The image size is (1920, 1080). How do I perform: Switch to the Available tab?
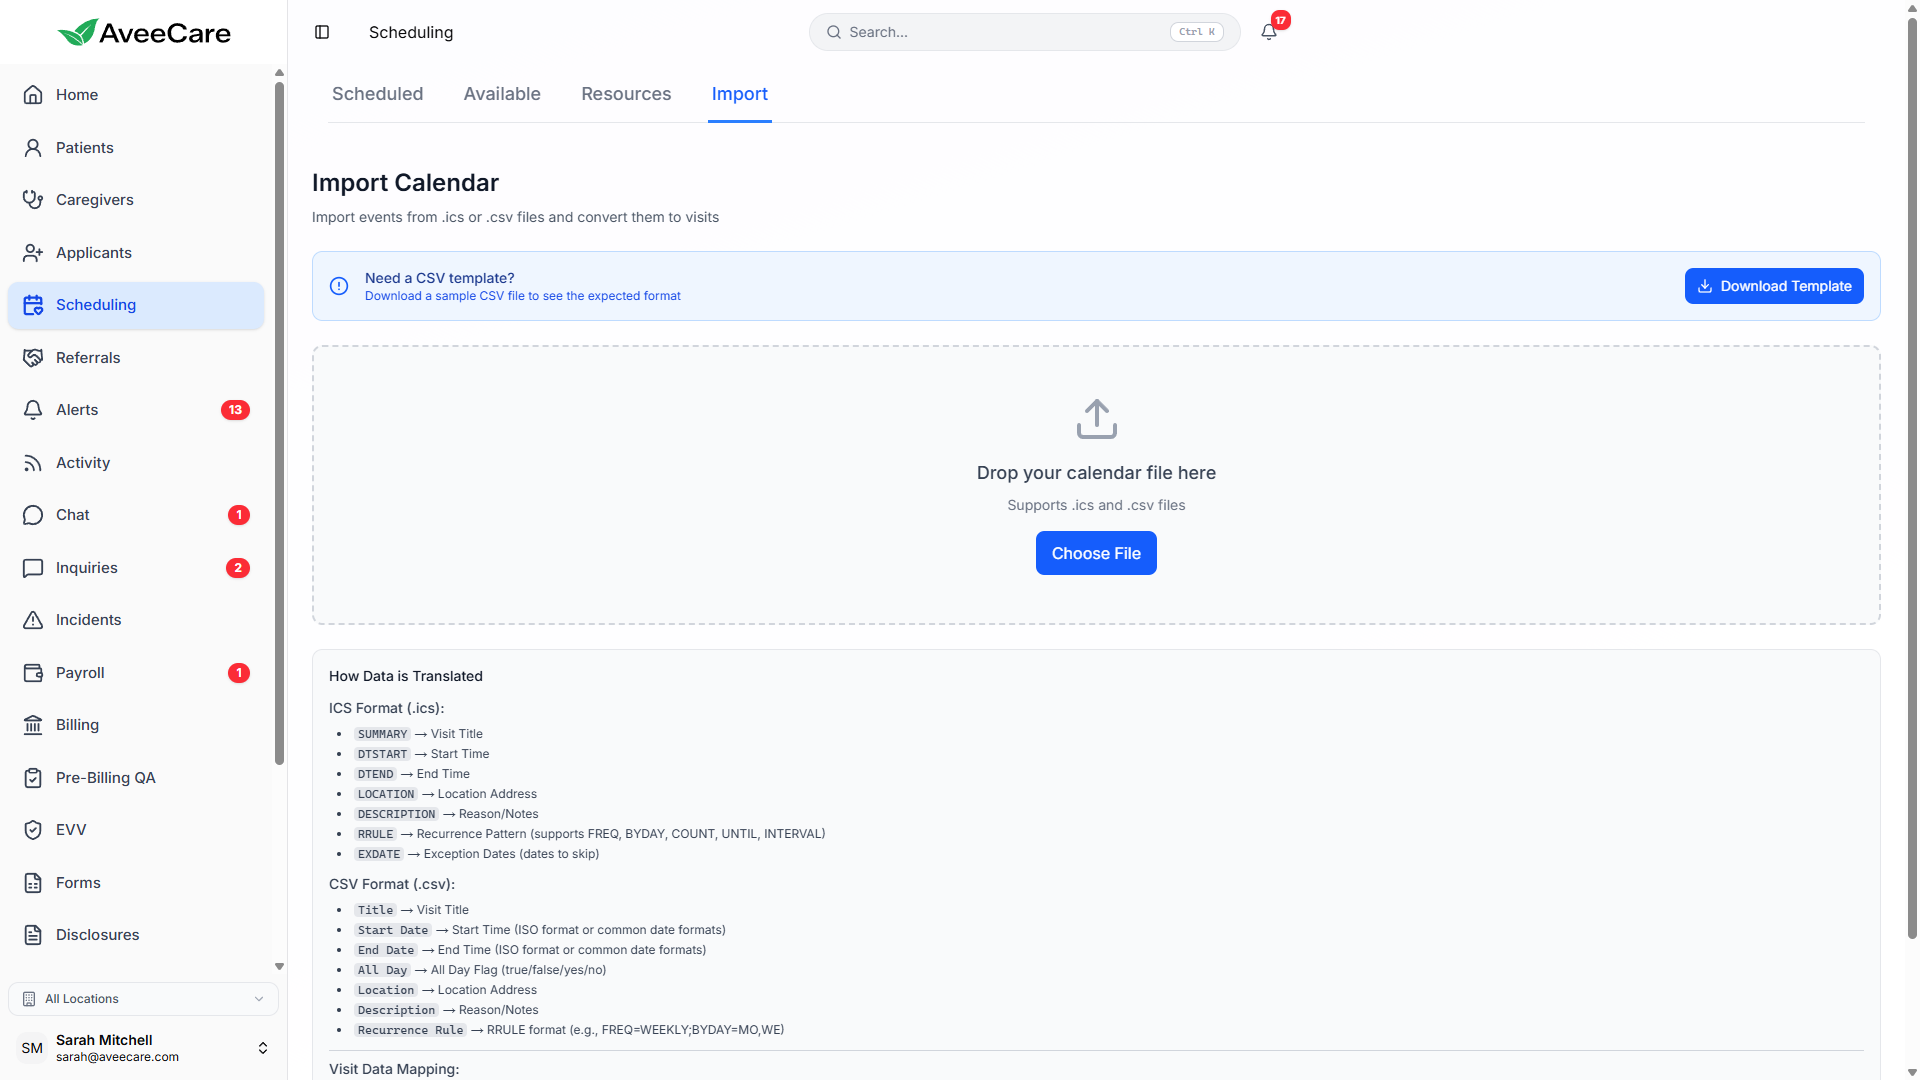point(502,93)
